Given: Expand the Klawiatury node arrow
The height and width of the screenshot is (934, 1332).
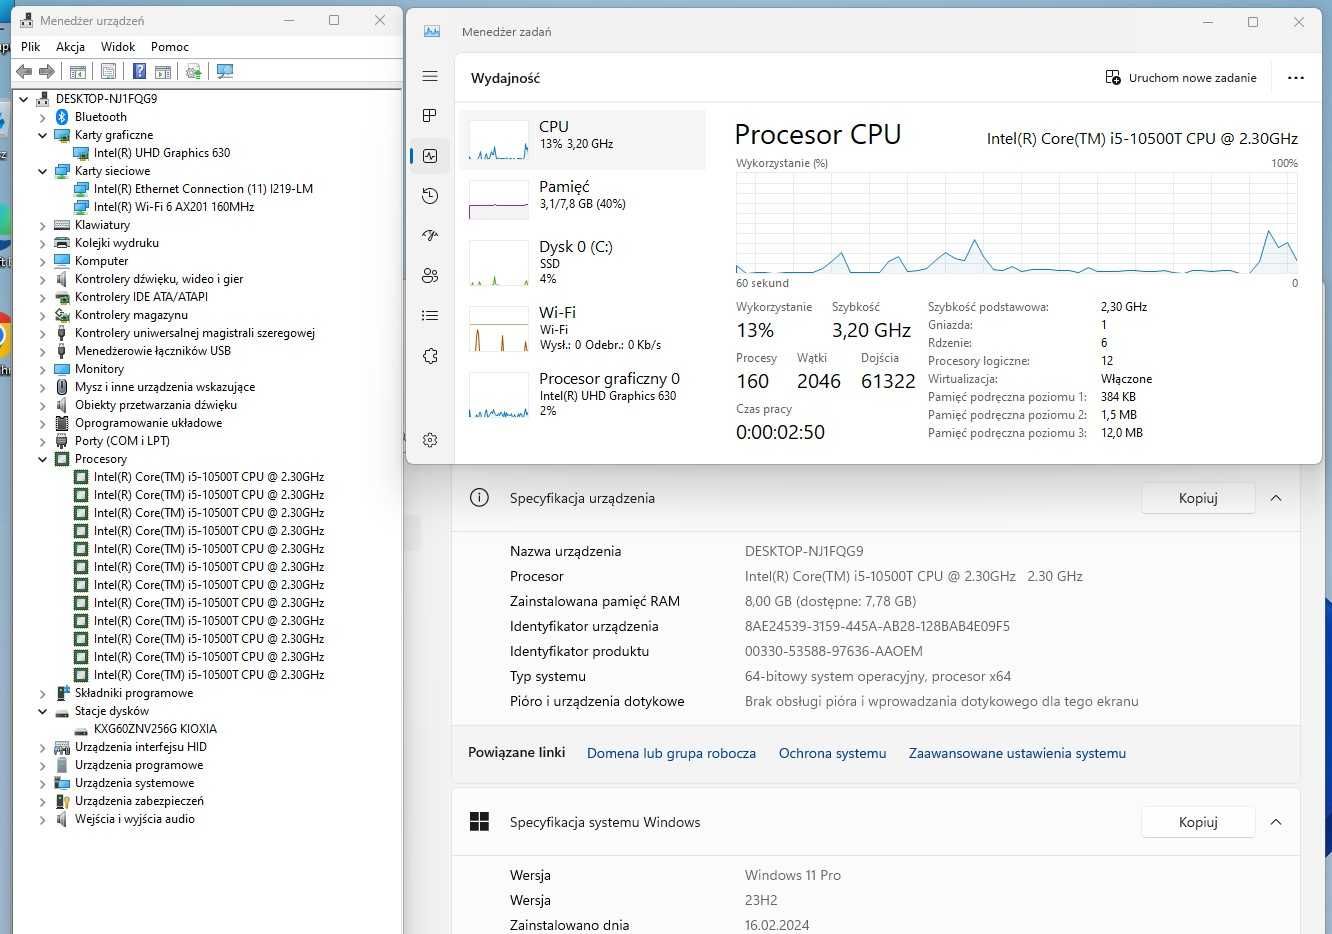Looking at the screenshot, I should pyautogui.click(x=43, y=225).
